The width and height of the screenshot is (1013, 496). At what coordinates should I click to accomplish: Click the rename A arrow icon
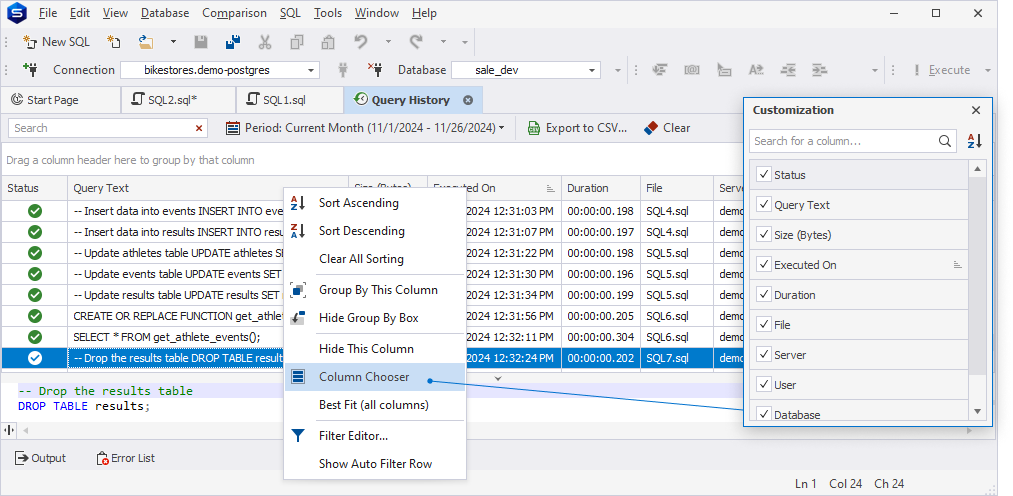click(756, 70)
